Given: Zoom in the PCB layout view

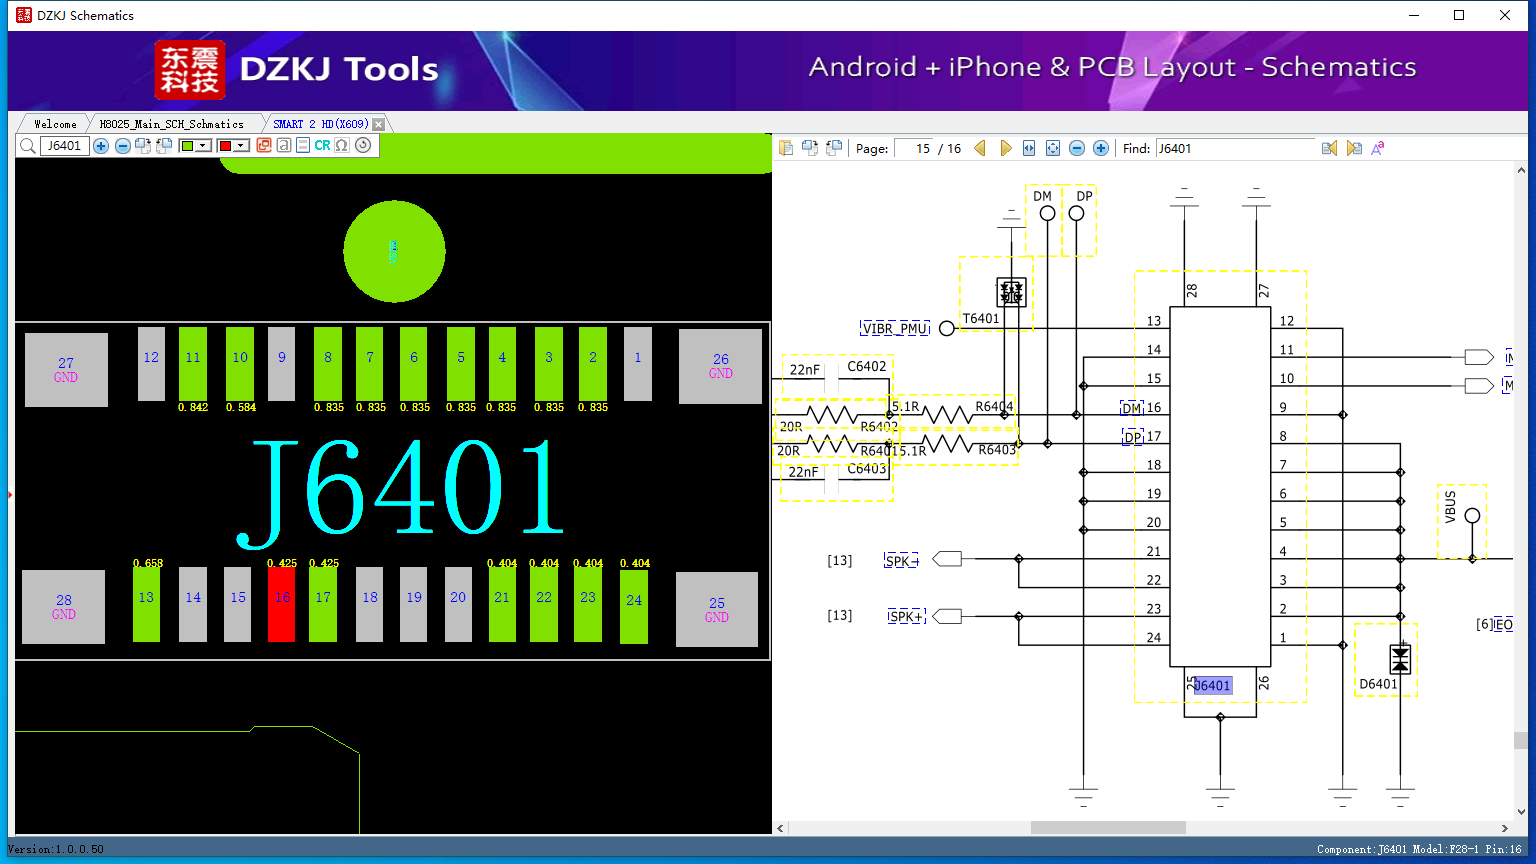Looking at the screenshot, I should [101, 146].
